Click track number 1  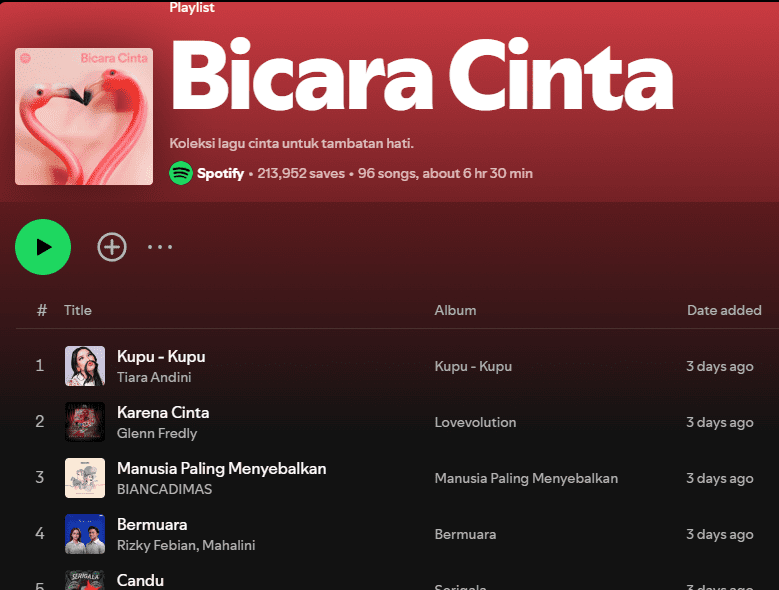[40, 366]
